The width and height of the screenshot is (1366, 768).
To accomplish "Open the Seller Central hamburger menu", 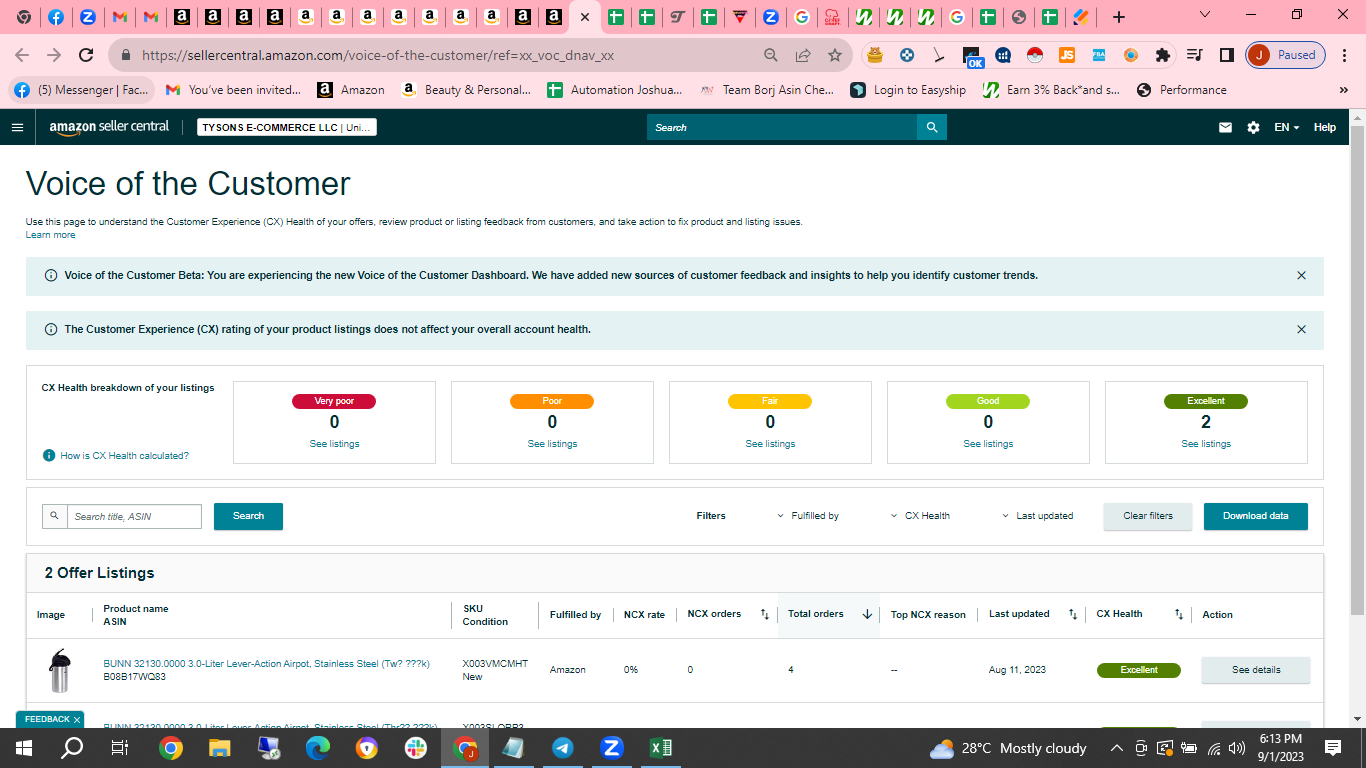I will (x=17, y=127).
